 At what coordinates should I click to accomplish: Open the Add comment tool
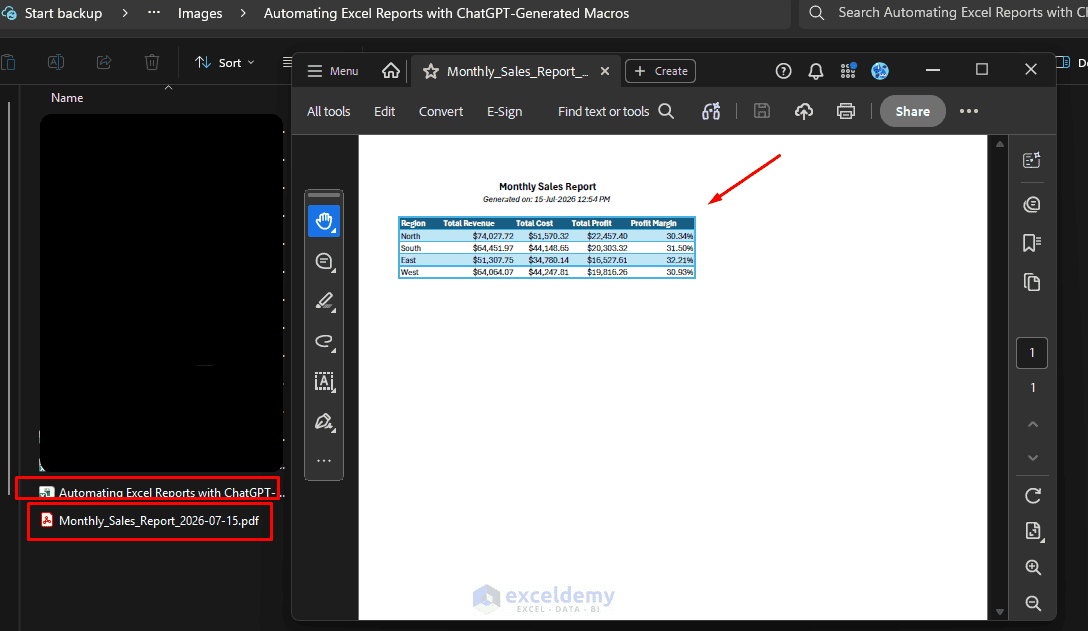coord(324,262)
